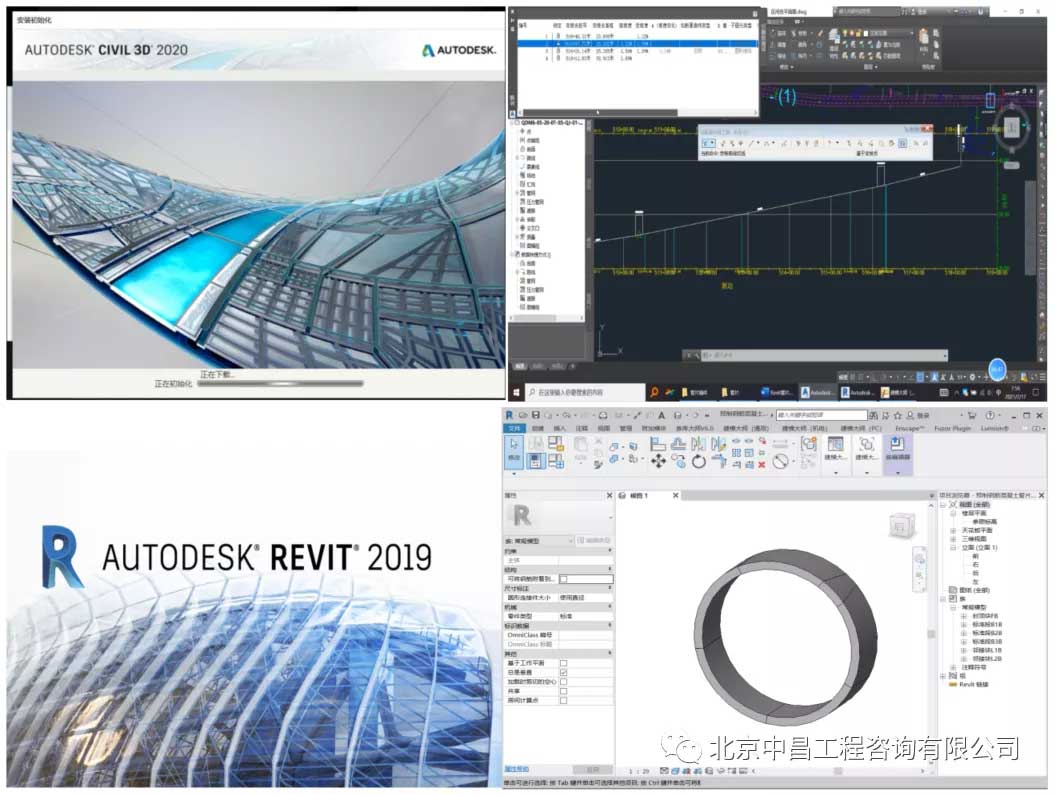Viewport: 1055px width, 795px height.
Task: Switch to the Fuzor Plugin ribbon tab
Action: pyautogui.click(x=953, y=428)
